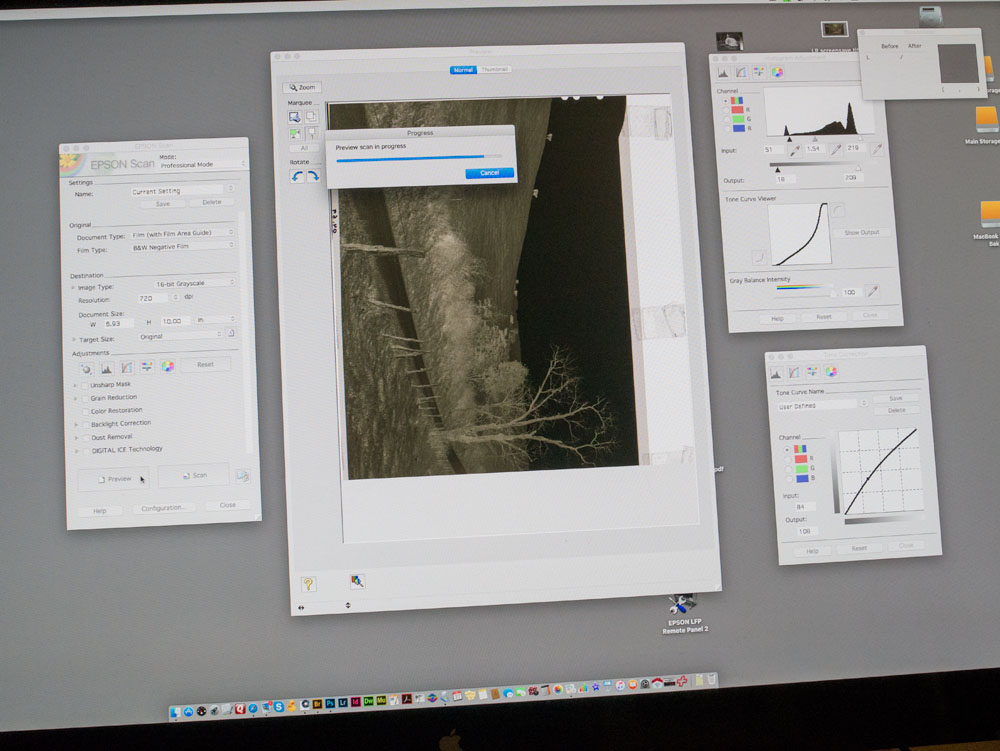
Task: Click Save in Tone Correction window
Action: (x=895, y=398)
